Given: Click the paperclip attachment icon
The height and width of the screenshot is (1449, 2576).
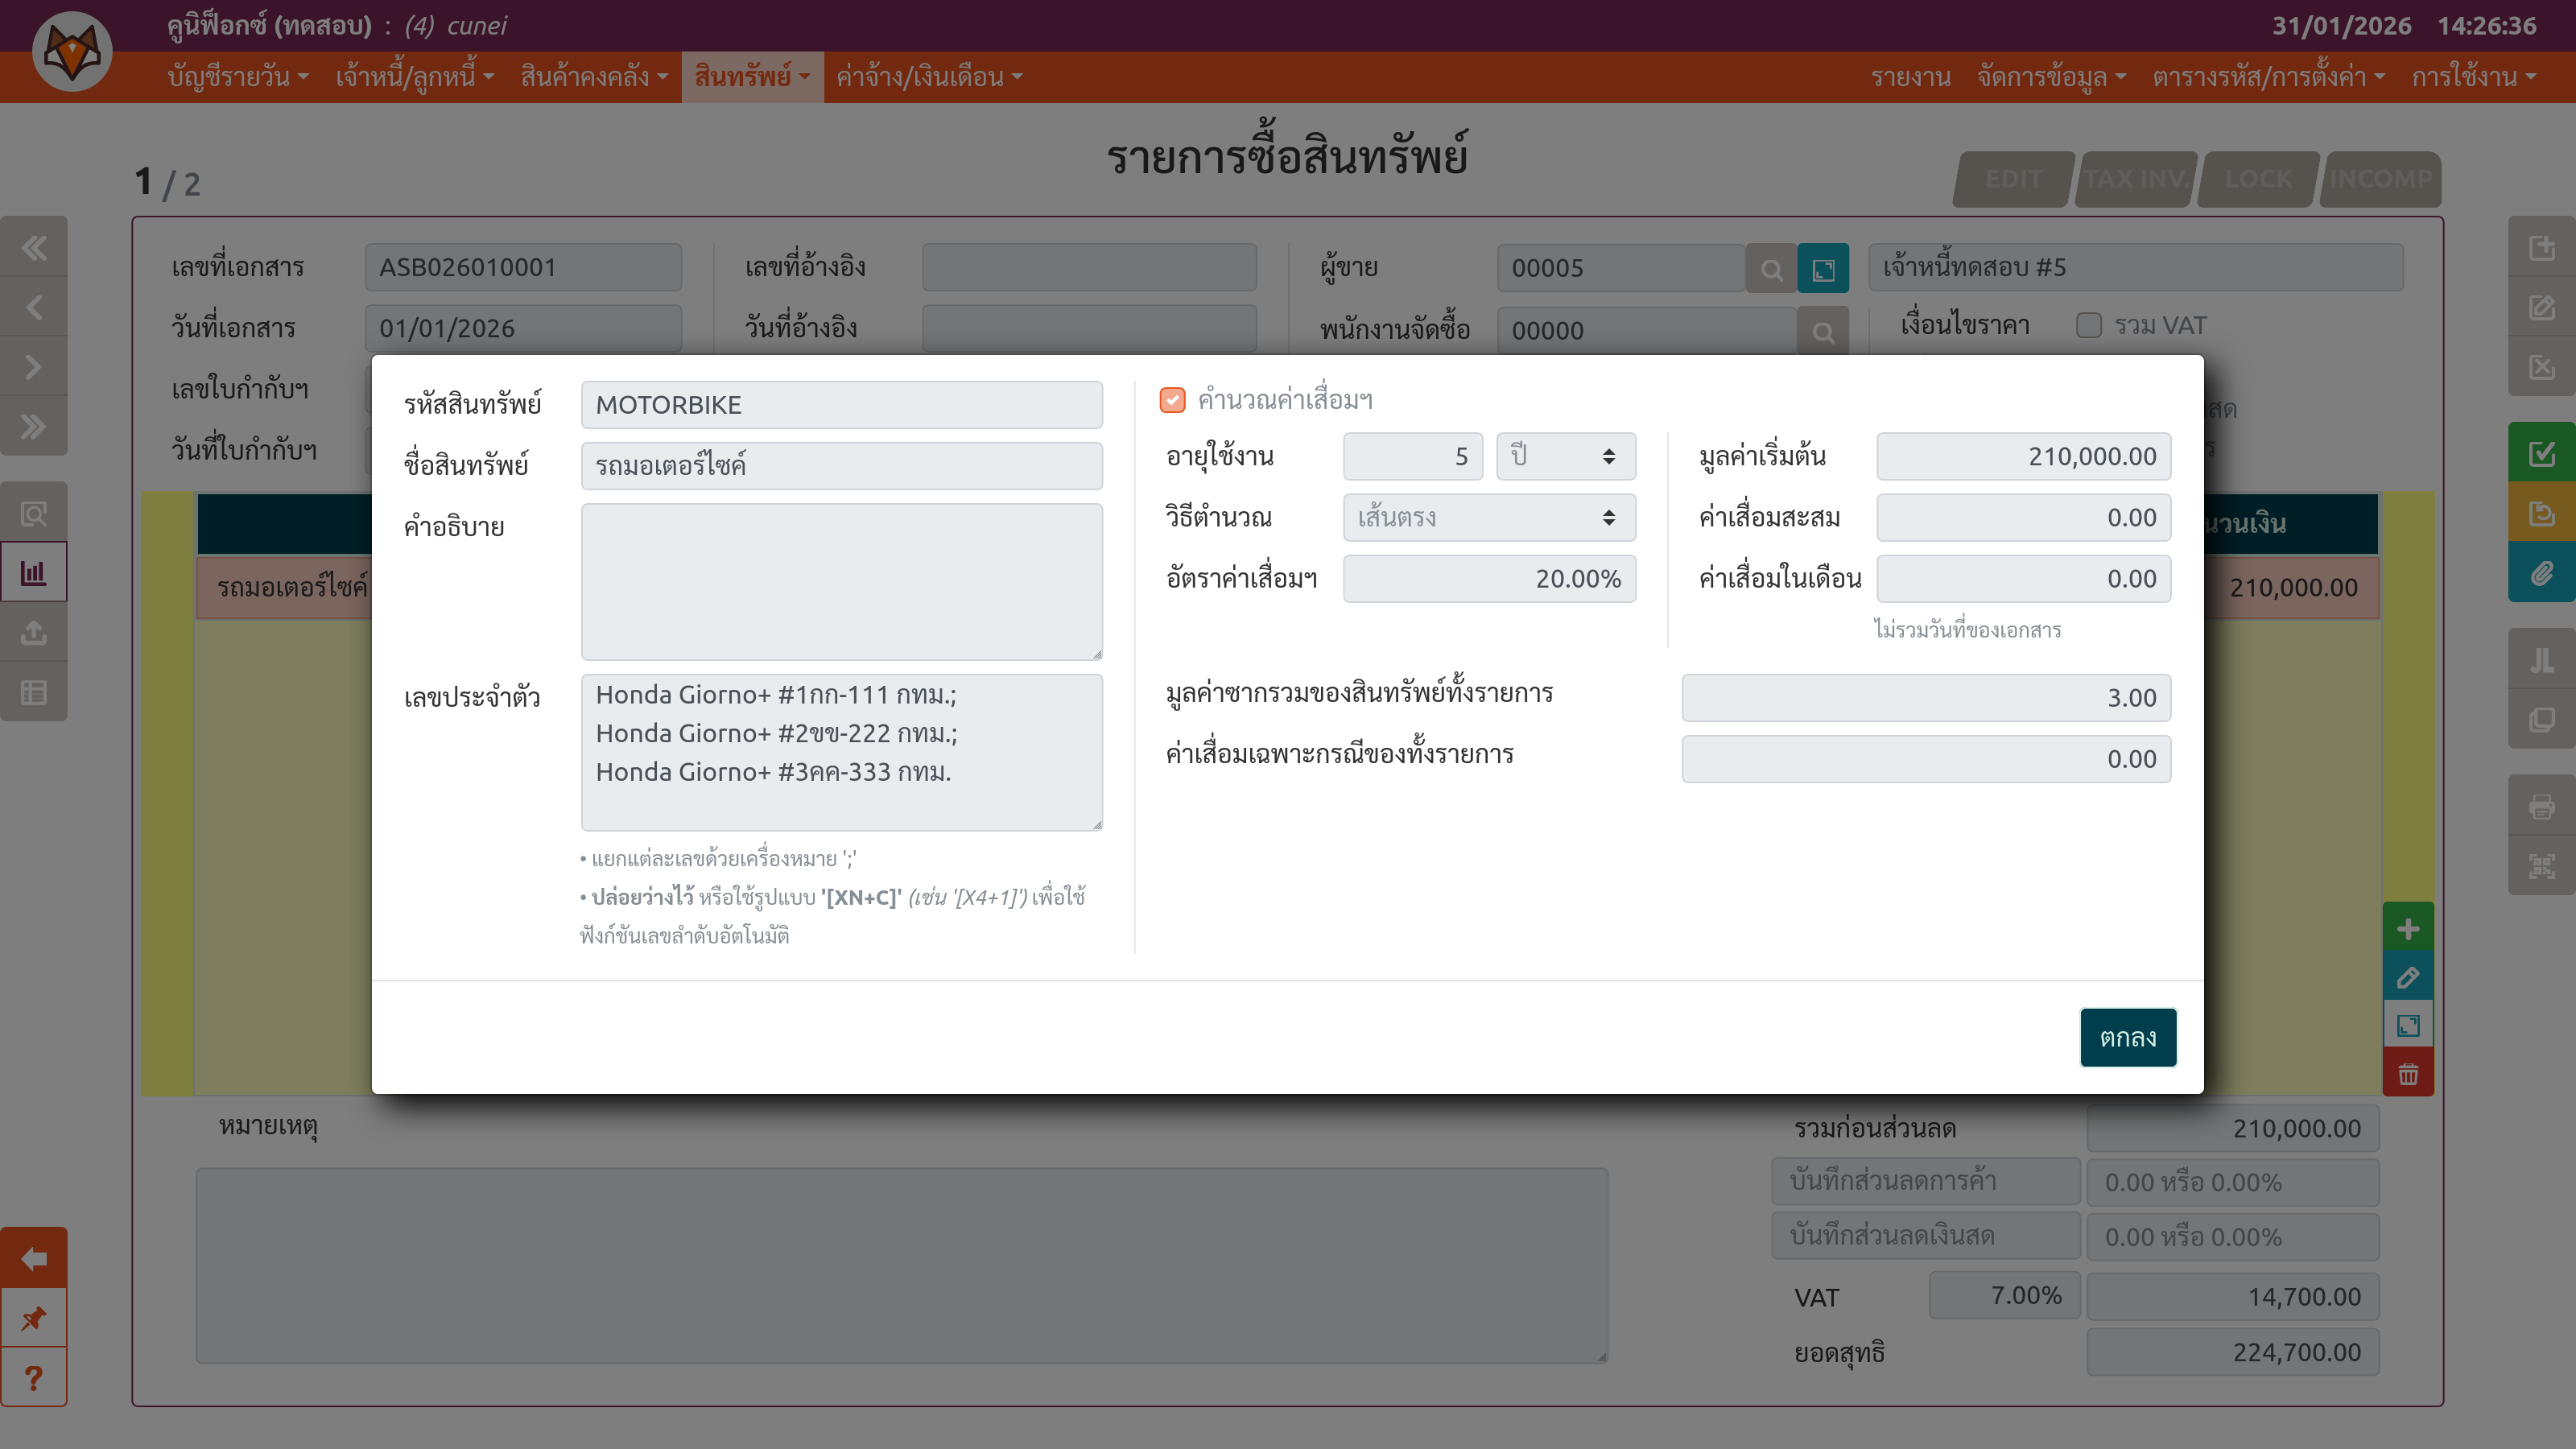Looking at the screenshot, I should [x=2541, y=574].
